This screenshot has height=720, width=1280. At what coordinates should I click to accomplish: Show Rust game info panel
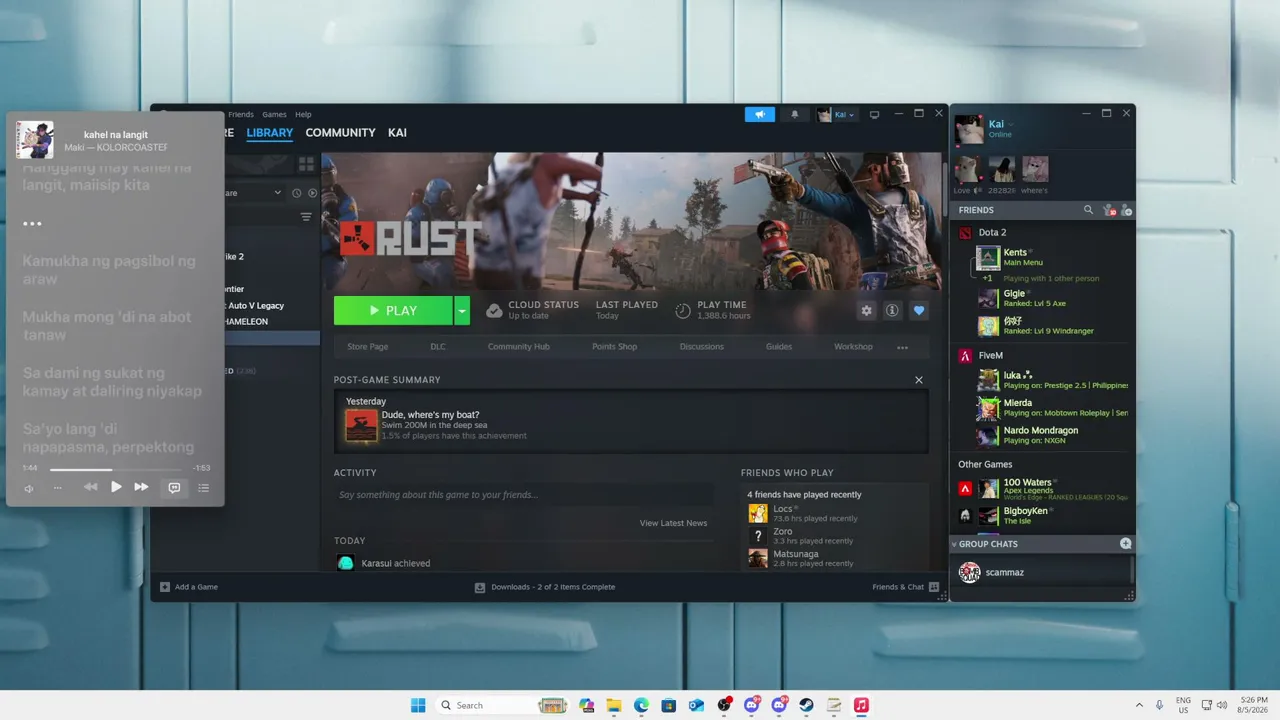[892, 311]
